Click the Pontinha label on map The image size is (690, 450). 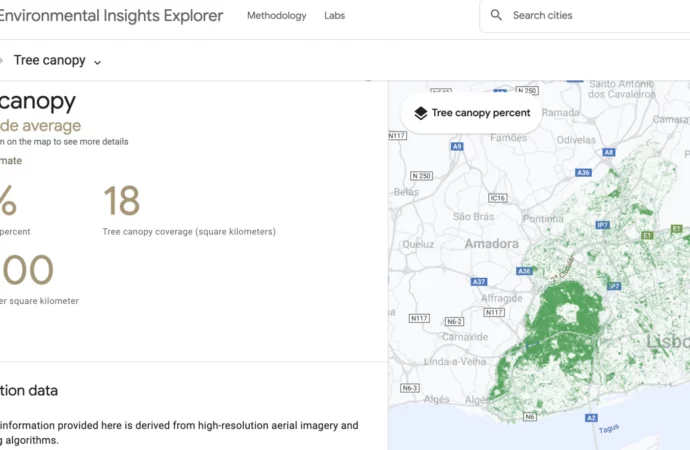click(543, 219)
